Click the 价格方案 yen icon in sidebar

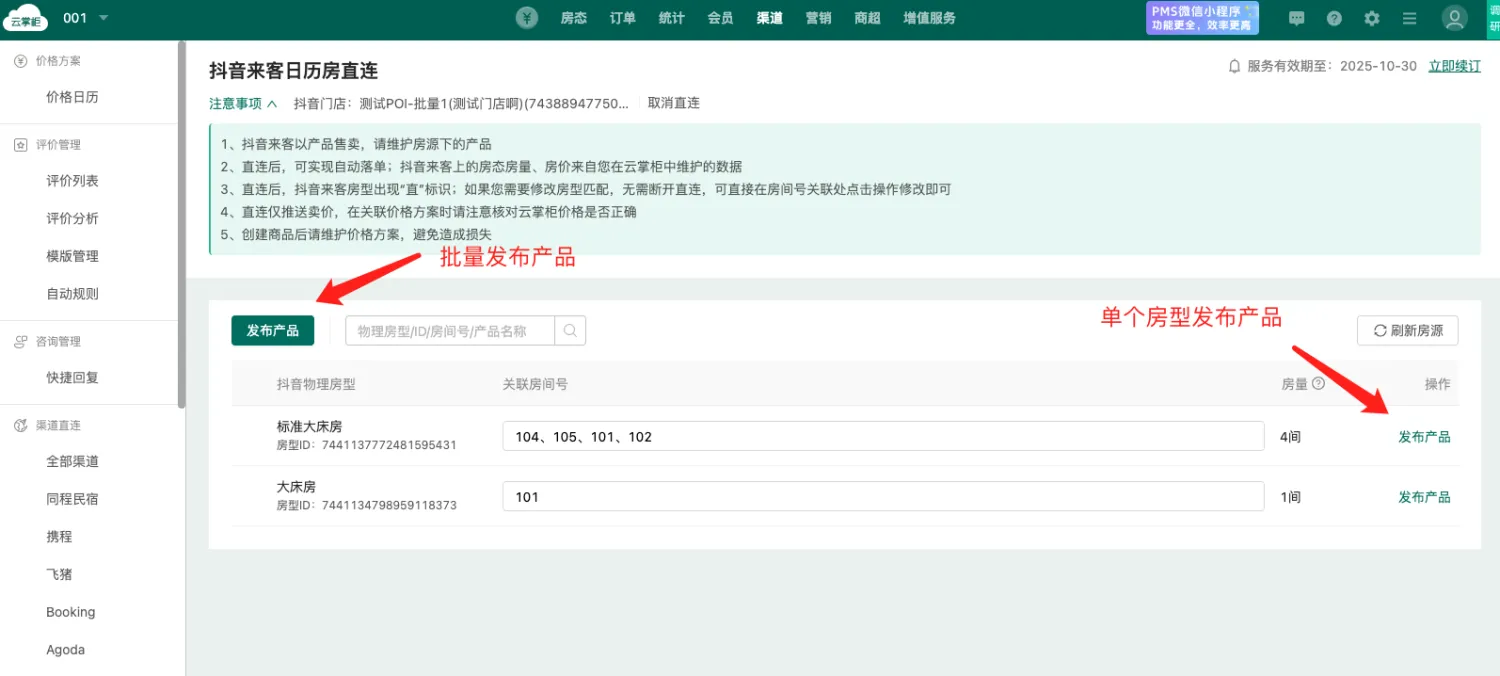[20, 61]
